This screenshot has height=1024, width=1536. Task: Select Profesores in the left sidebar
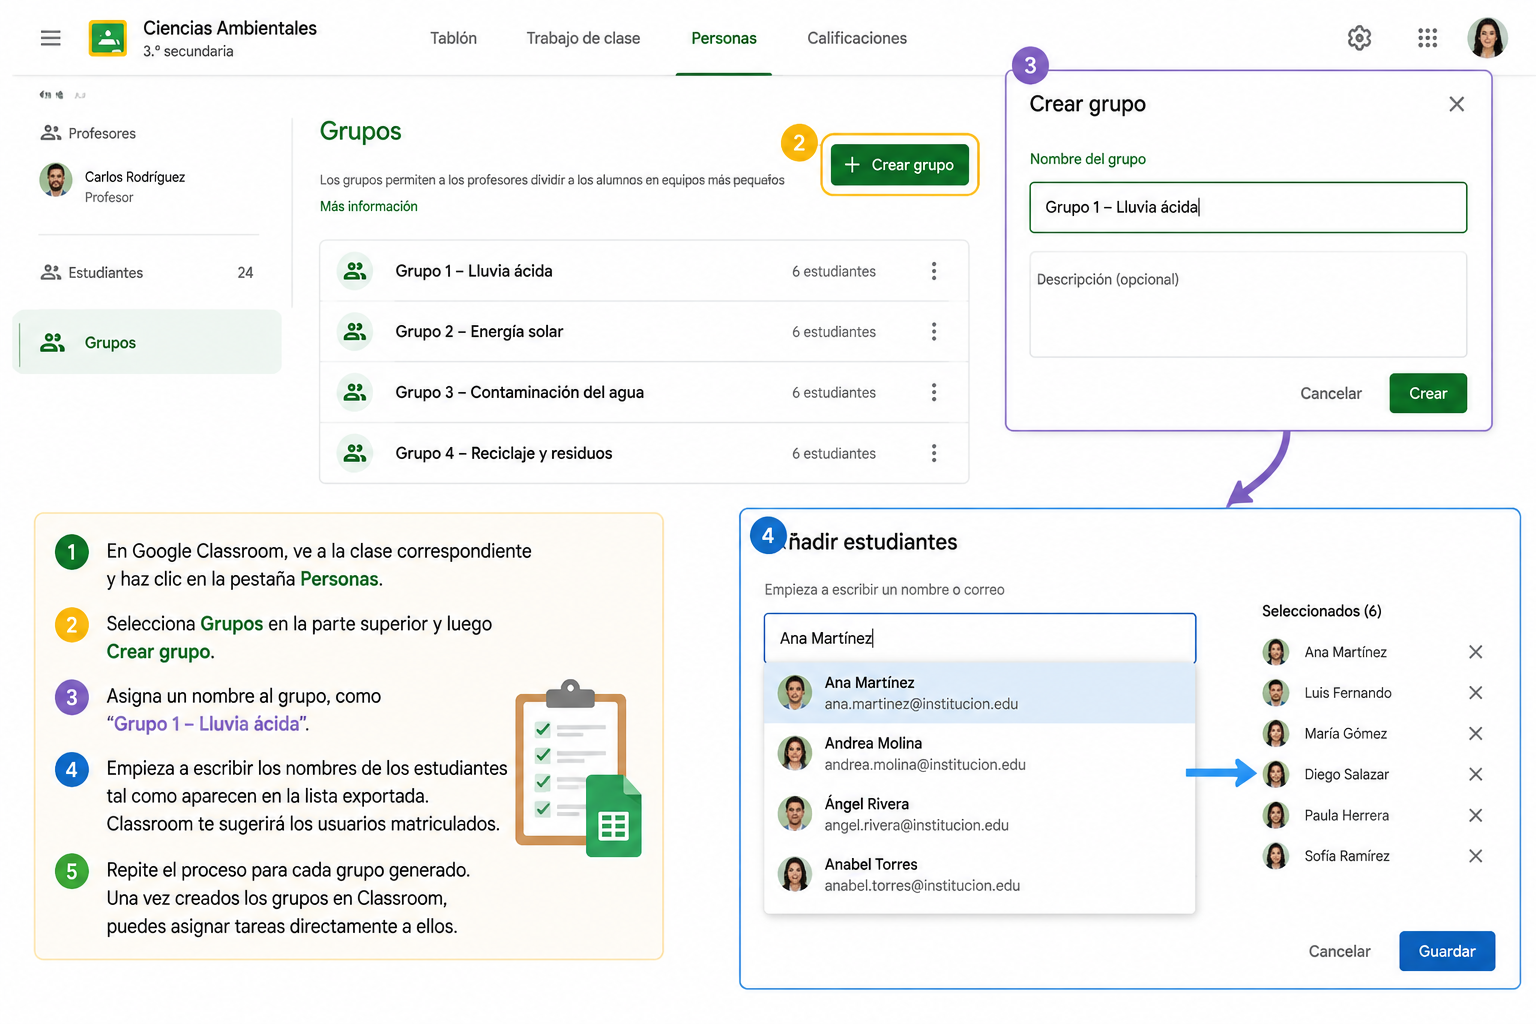coord(88,133)
